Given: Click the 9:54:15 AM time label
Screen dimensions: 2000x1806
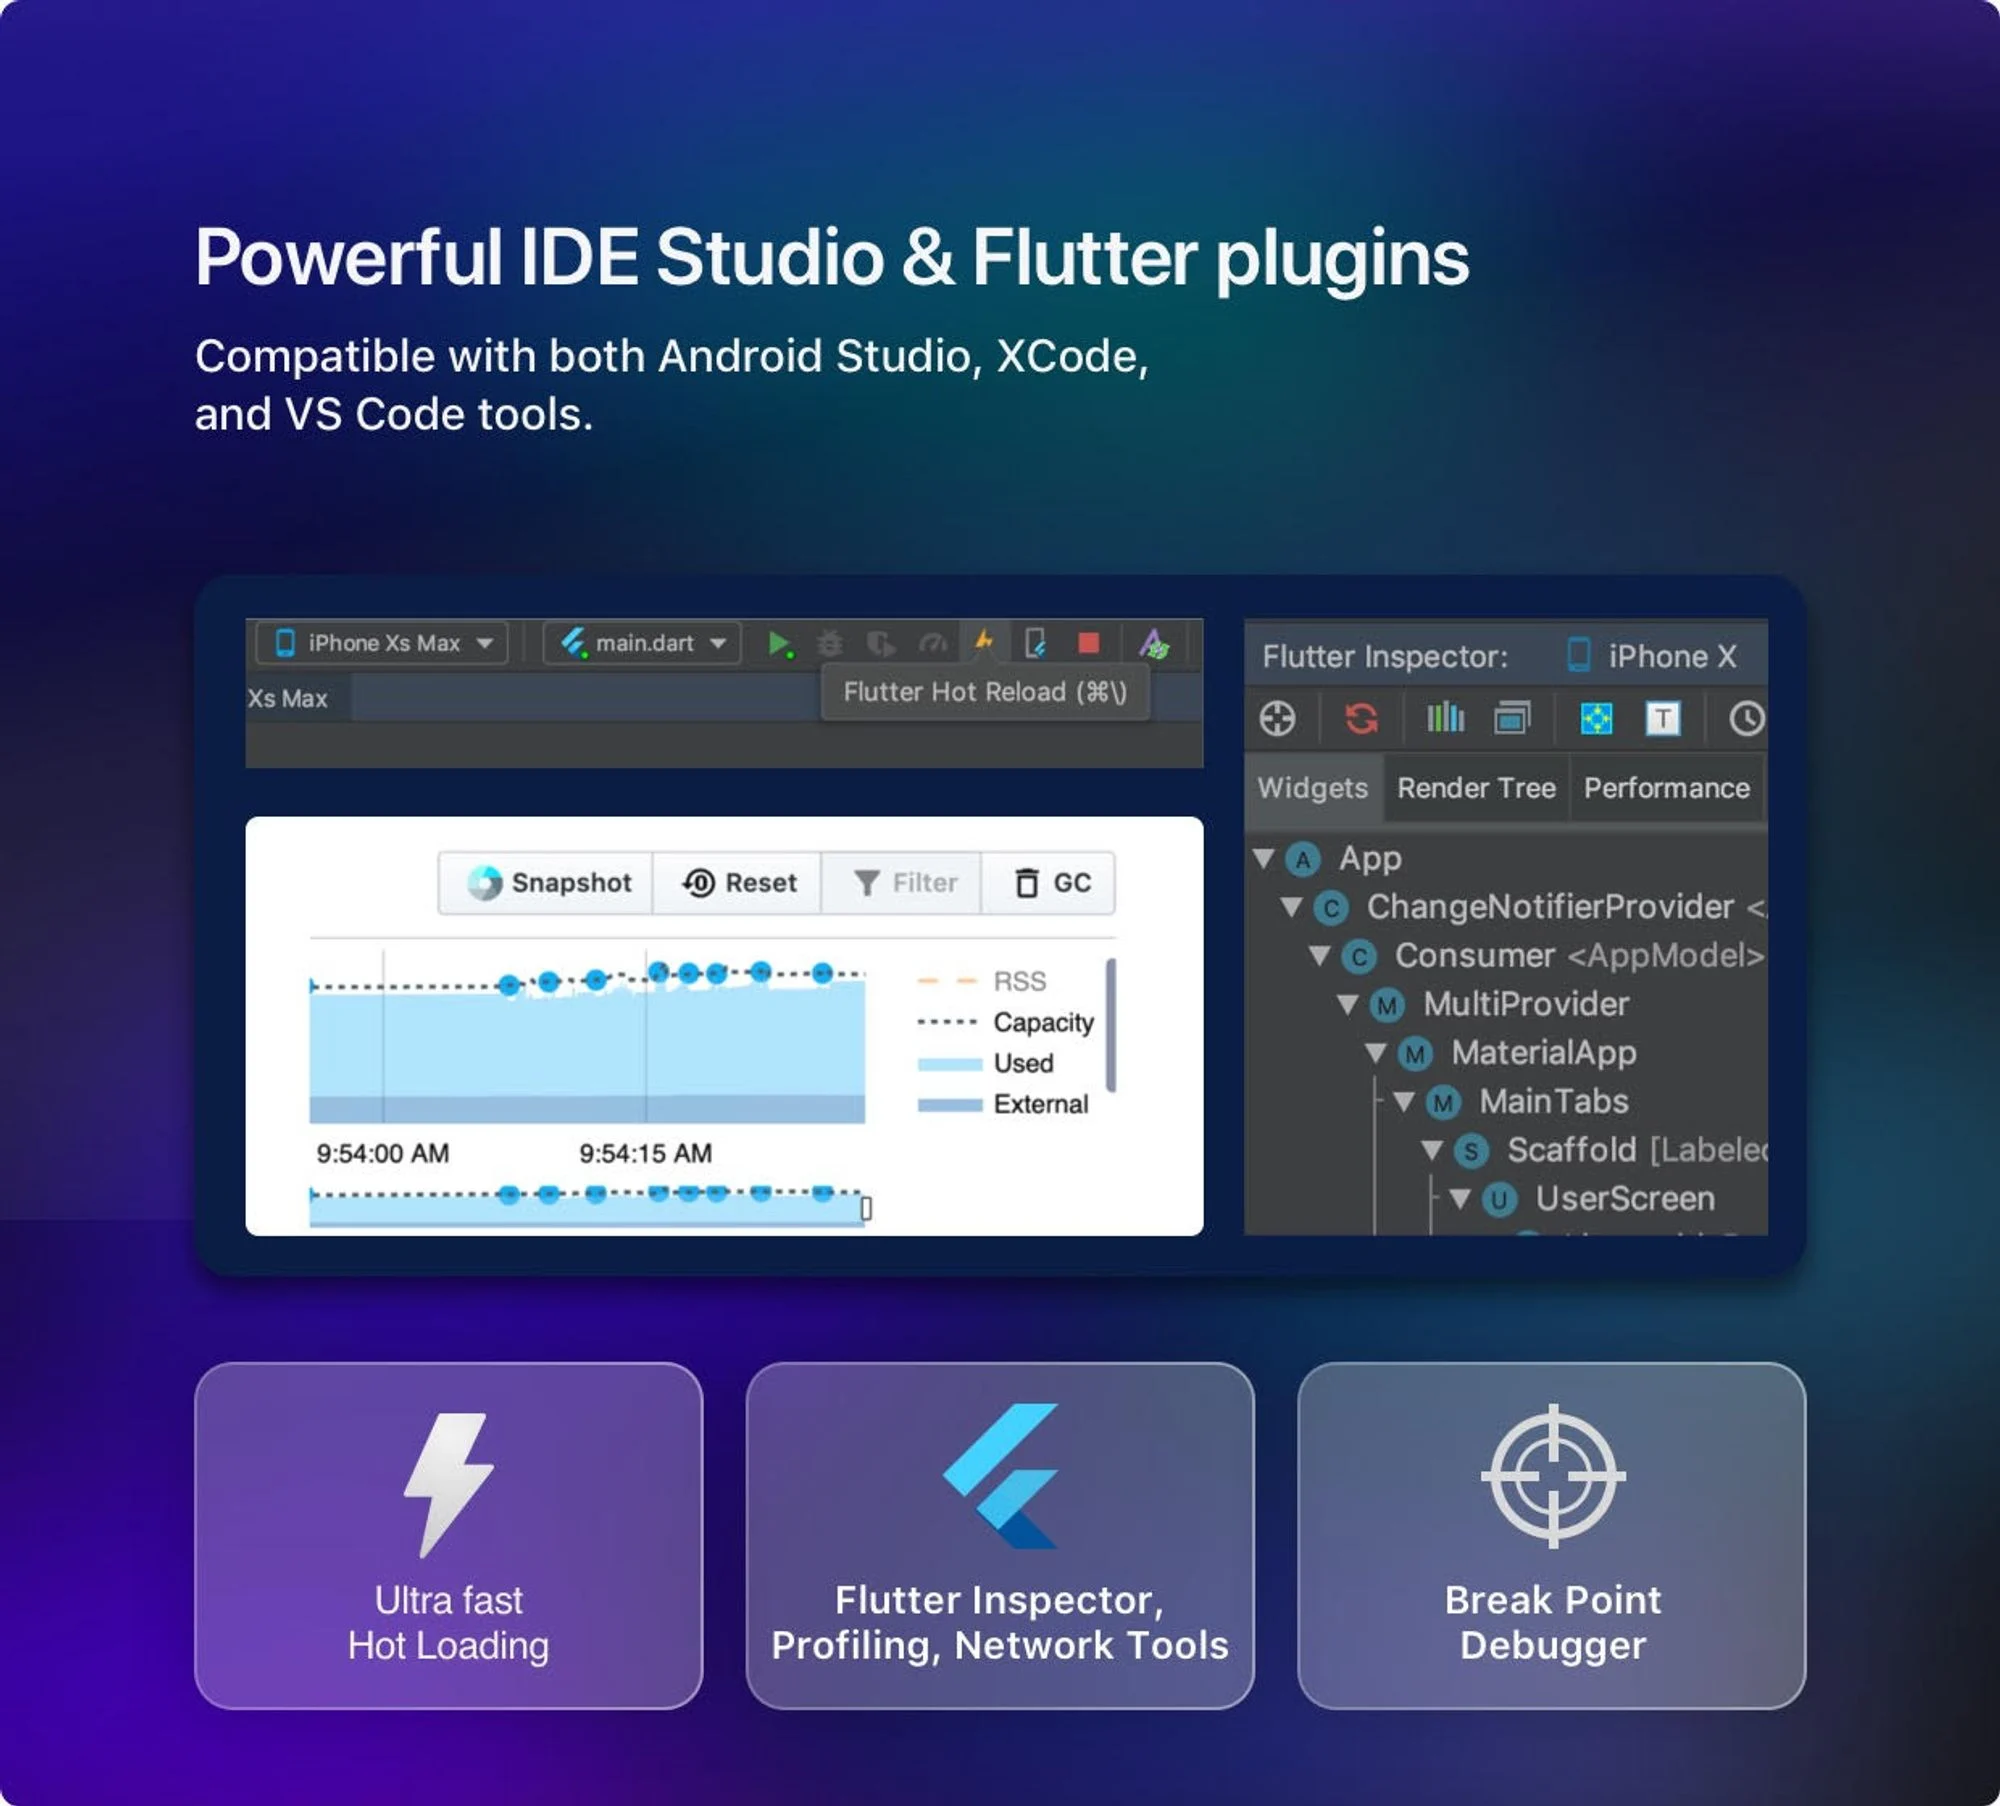Looking at the screenshot, I should tap(645, 1153).
